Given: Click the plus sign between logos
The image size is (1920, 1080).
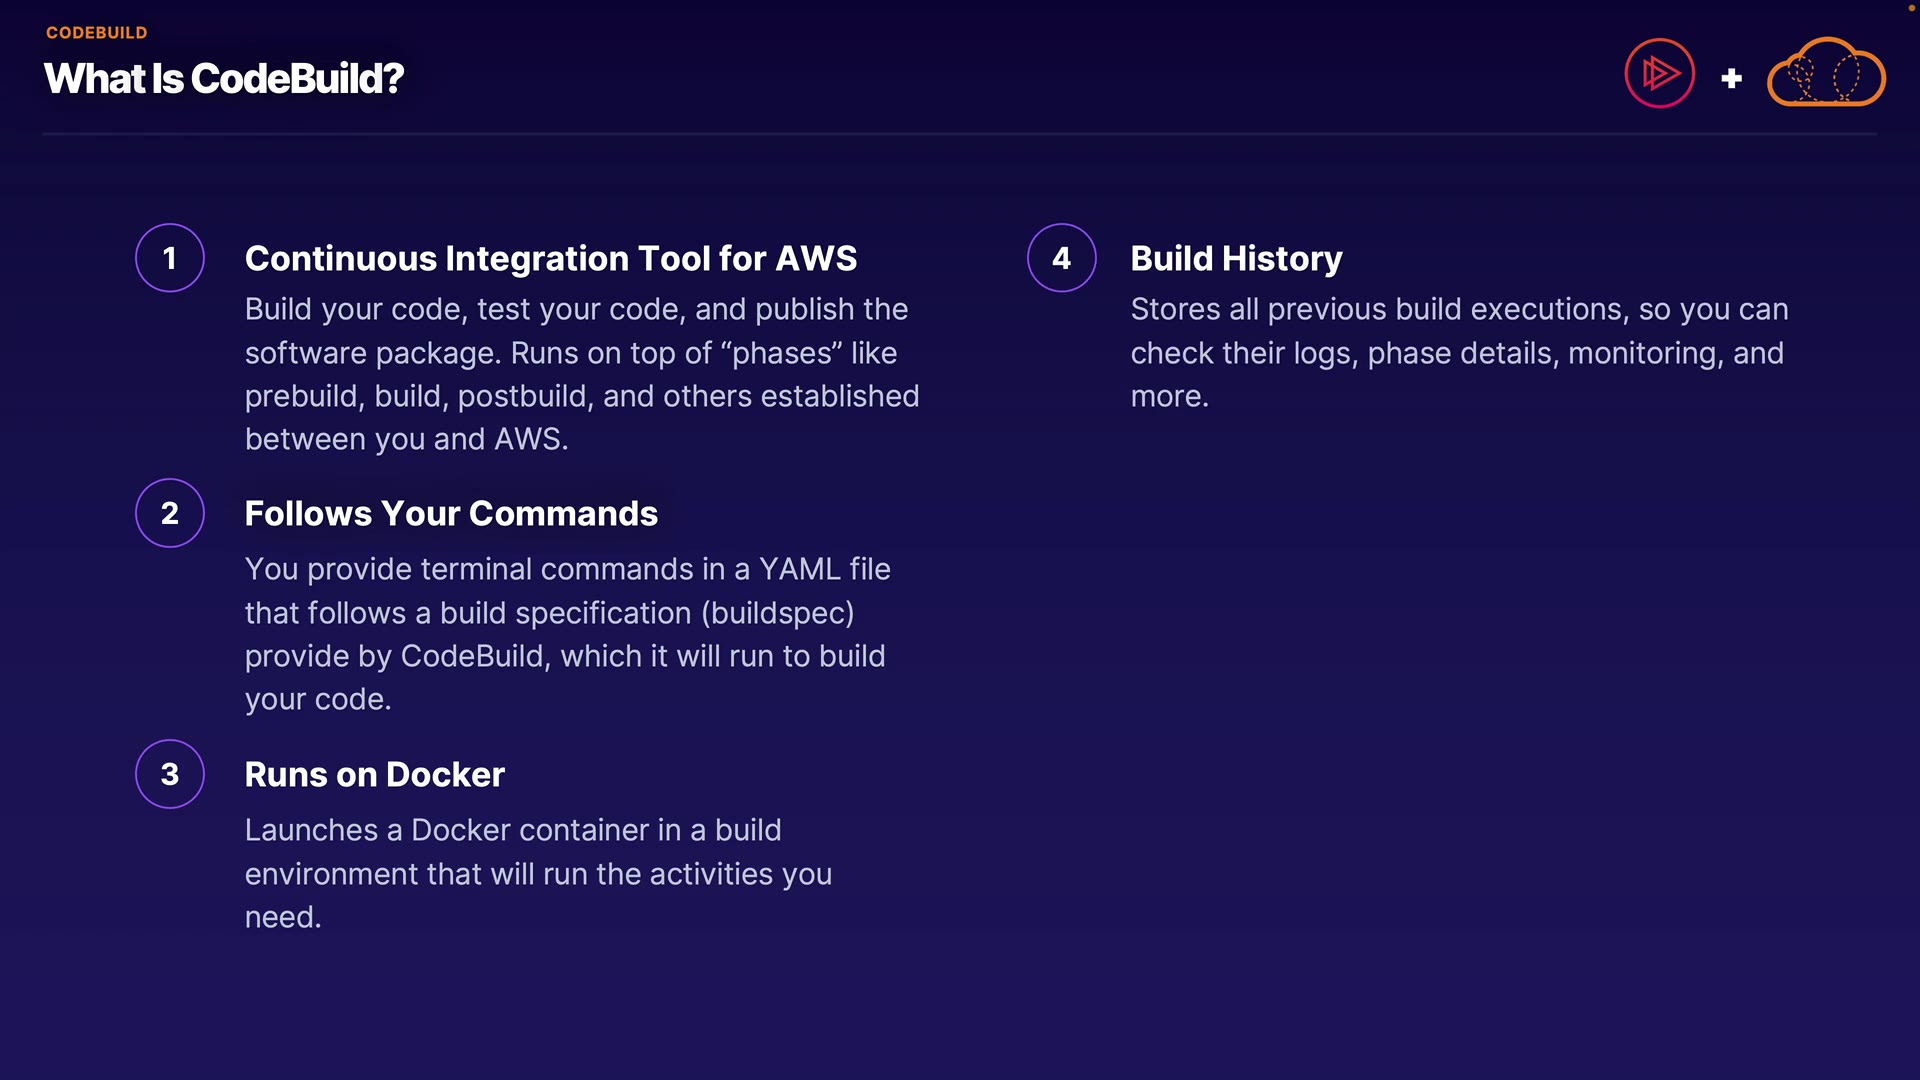Looking at the screenshot, I should (1731, 78).
